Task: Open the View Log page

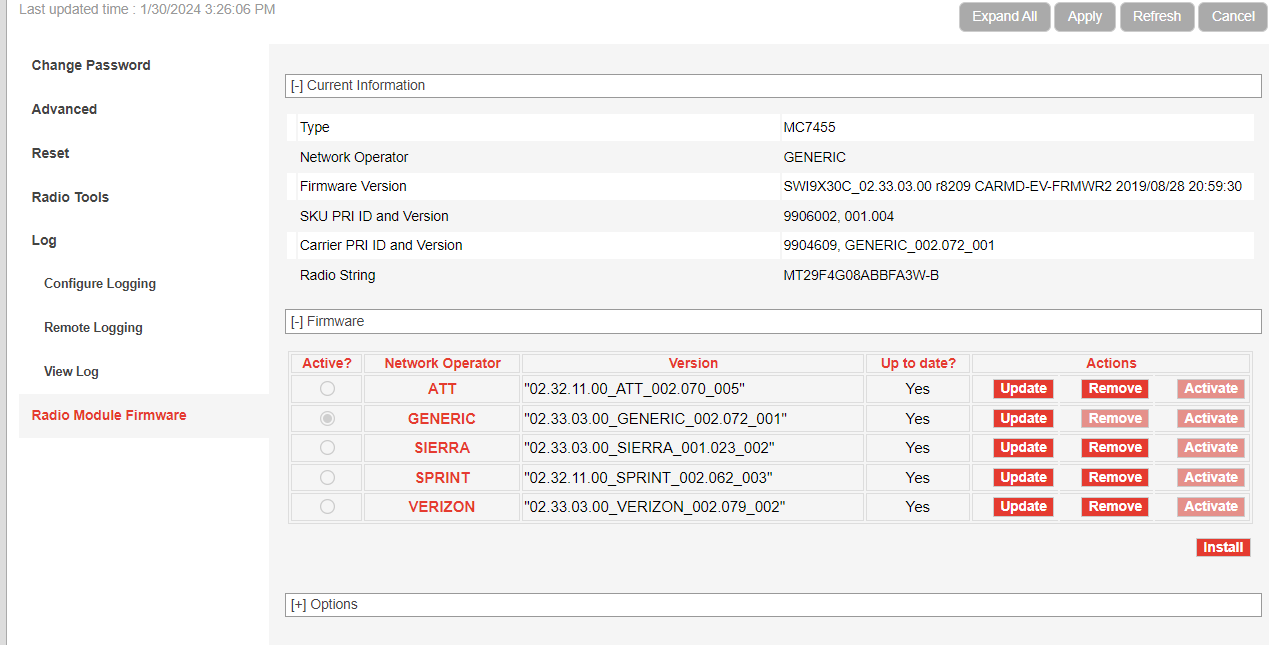Action: [71, 372]
